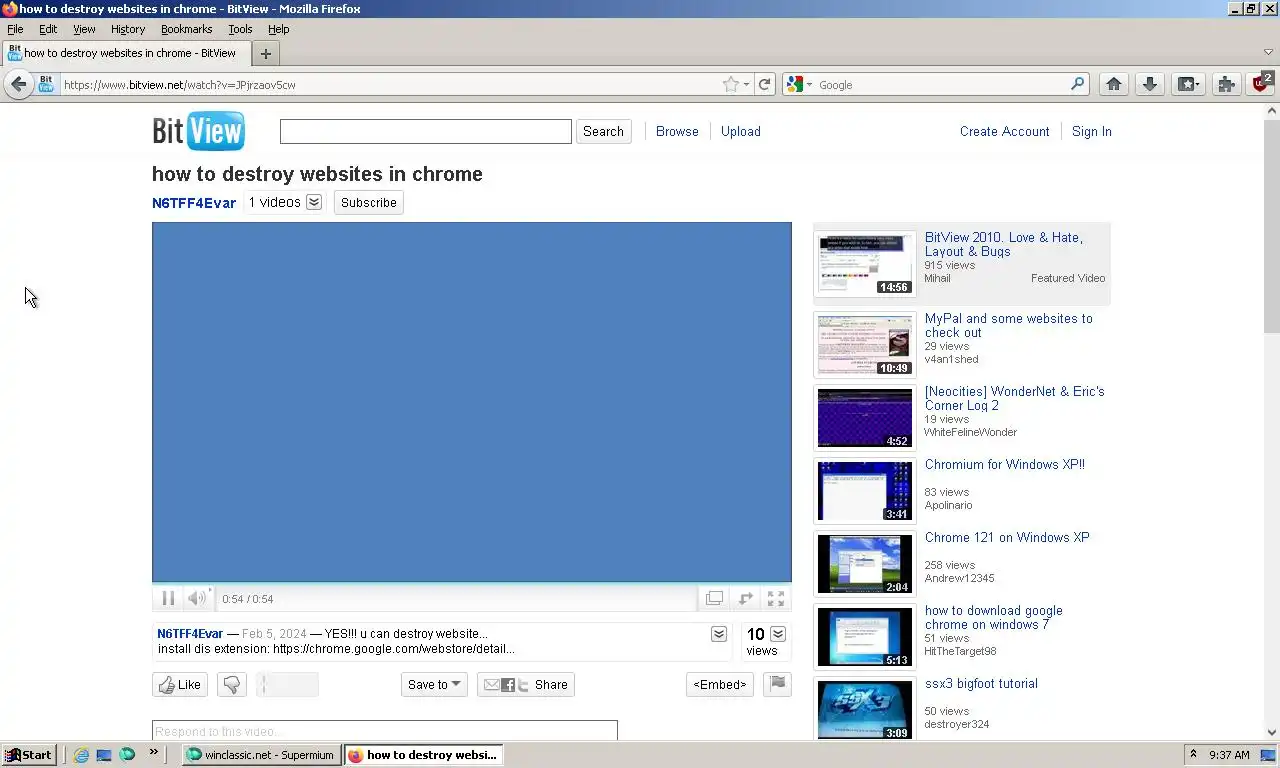Open the N6TFF4Evar channel link under the title

click(x=194, y=203)
